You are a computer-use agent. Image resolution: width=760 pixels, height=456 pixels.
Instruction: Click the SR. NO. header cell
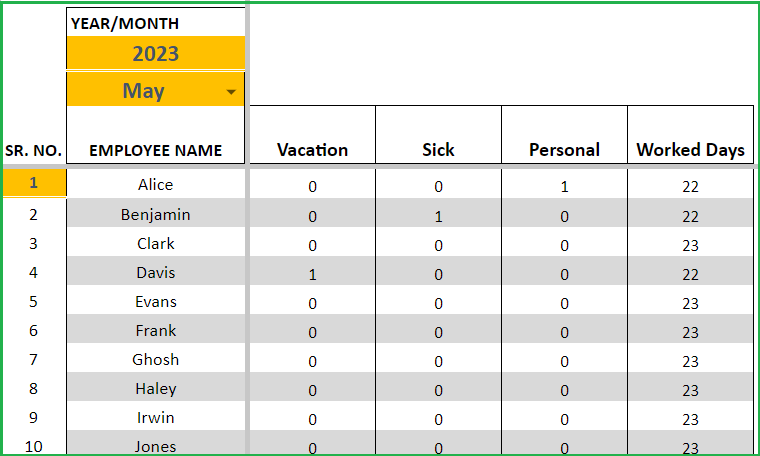coord(33,151)
